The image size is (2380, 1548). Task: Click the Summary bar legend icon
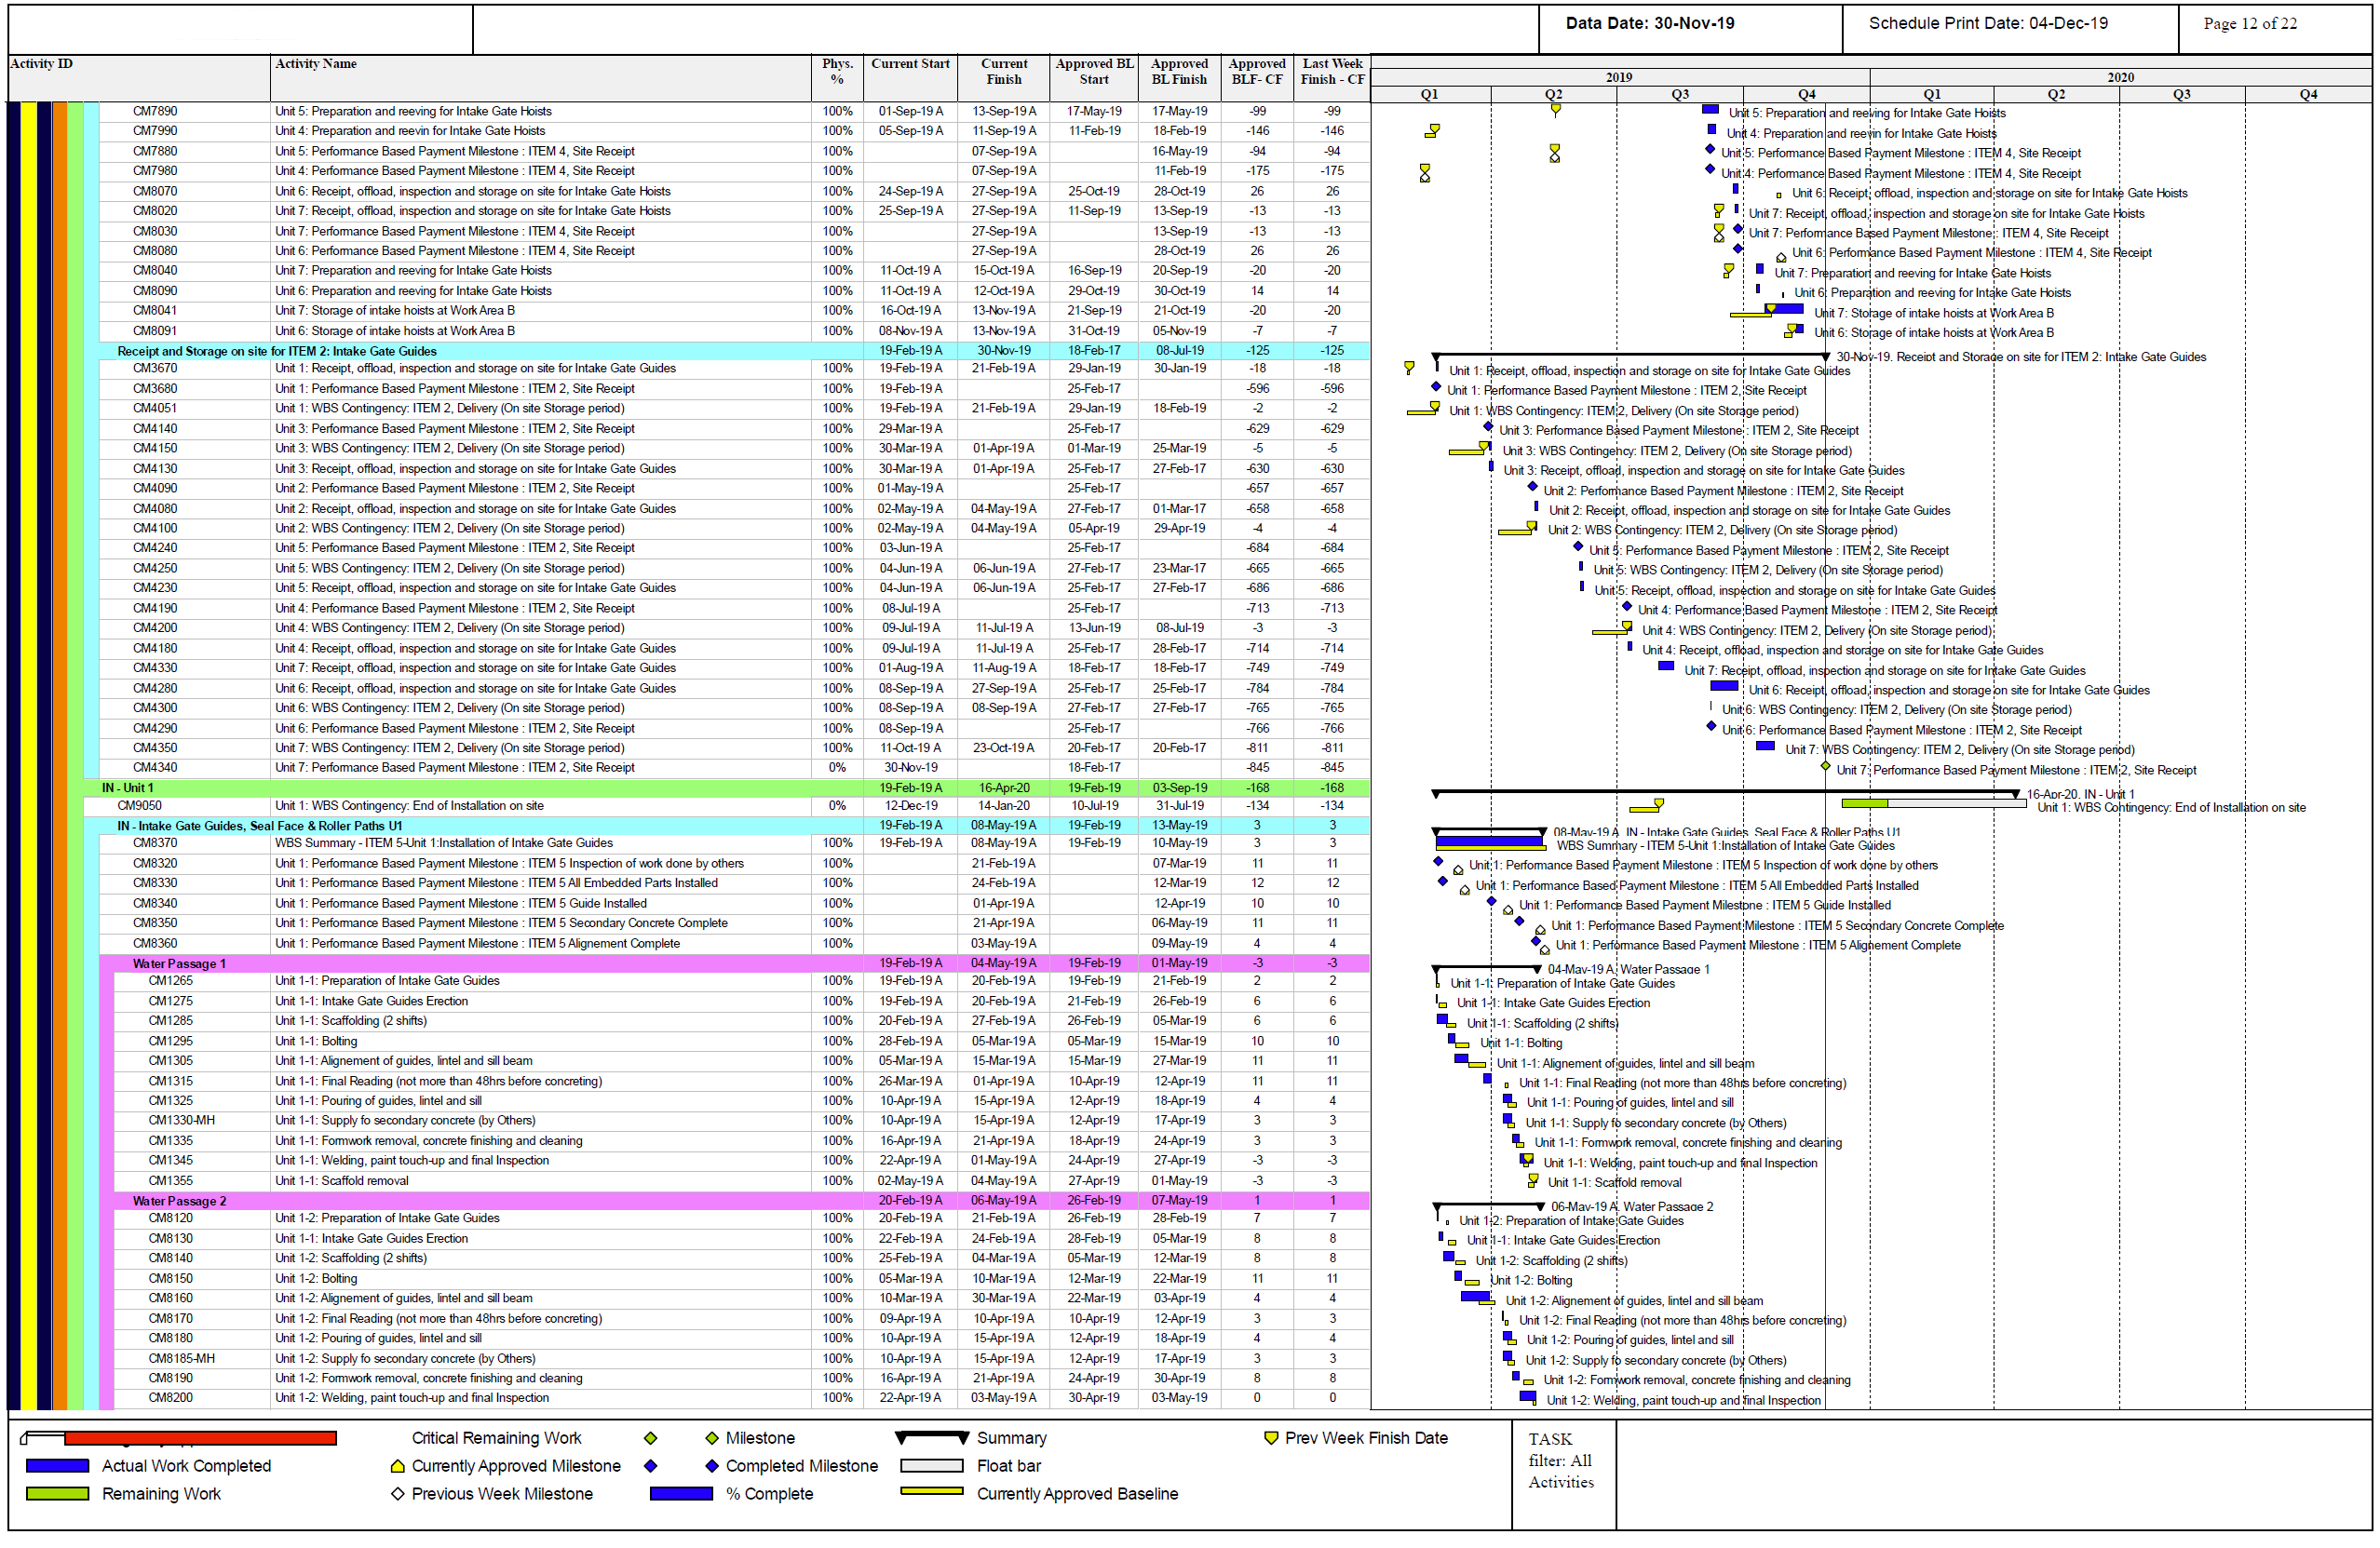[931, 1438]
